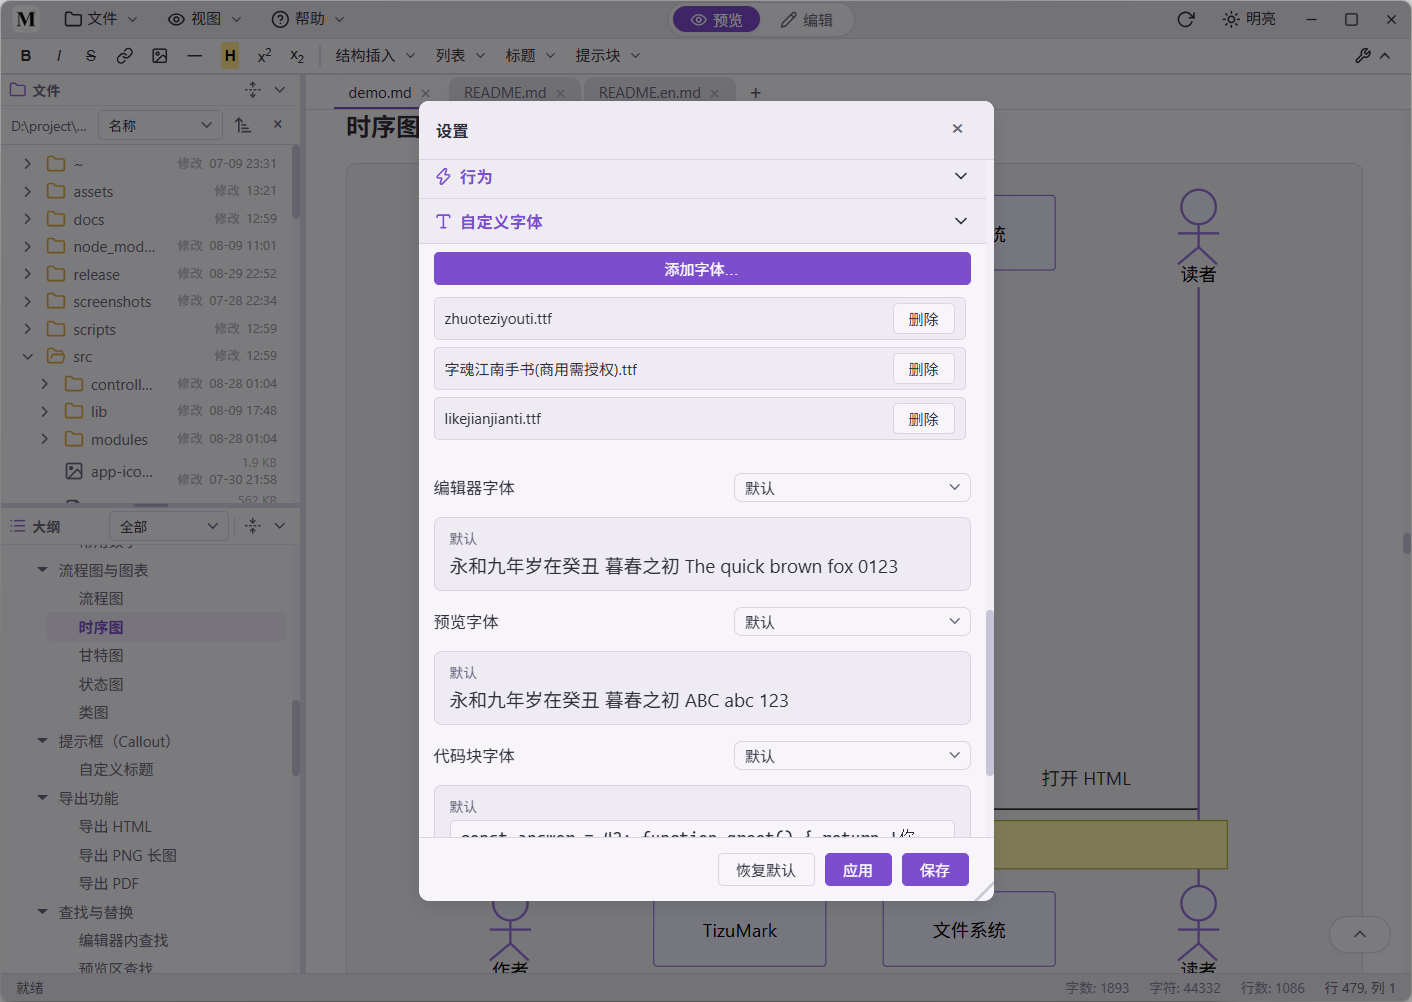
Task: Apply strikethrough formatting
Action: coord(91,56)
